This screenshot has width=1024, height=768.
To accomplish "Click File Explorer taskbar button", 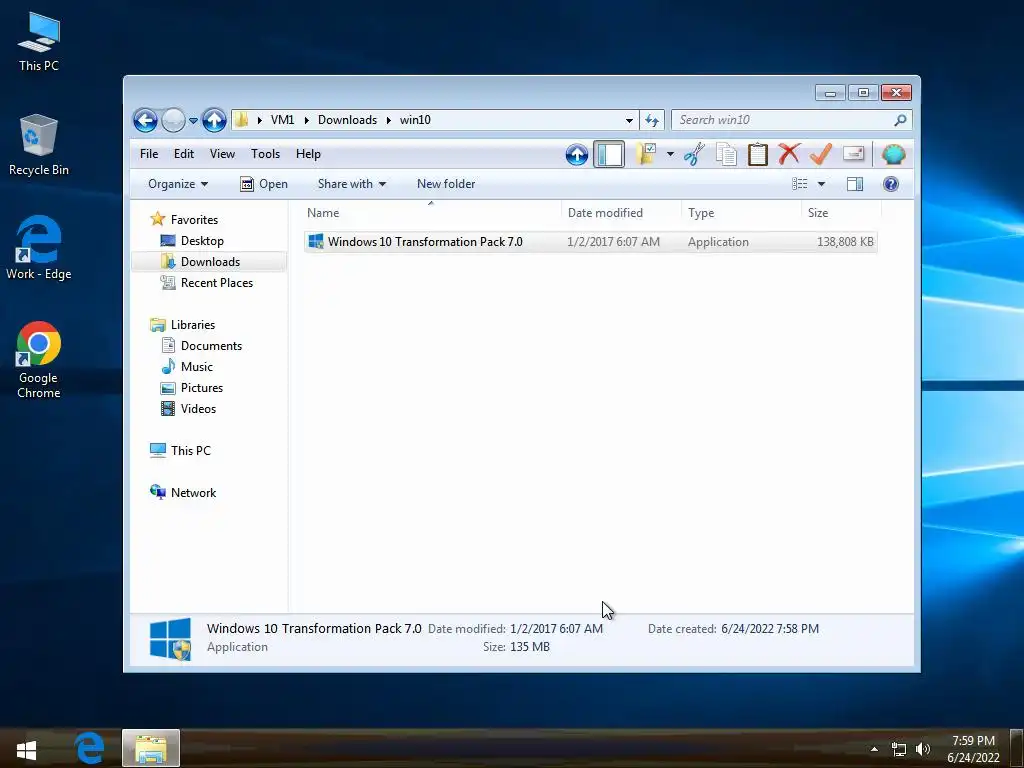I will tap(151, 748).
